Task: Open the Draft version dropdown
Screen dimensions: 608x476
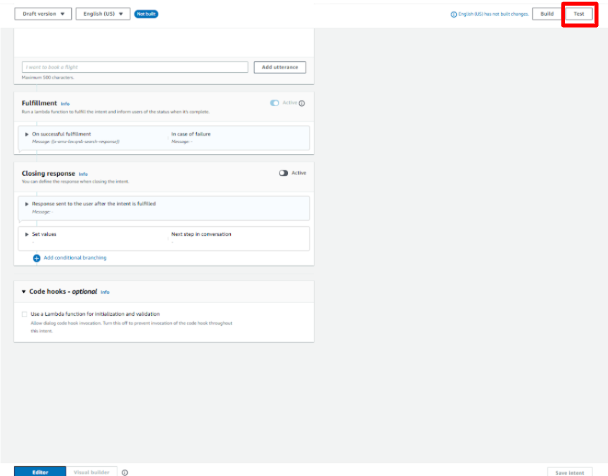Action: click(43, 14)
